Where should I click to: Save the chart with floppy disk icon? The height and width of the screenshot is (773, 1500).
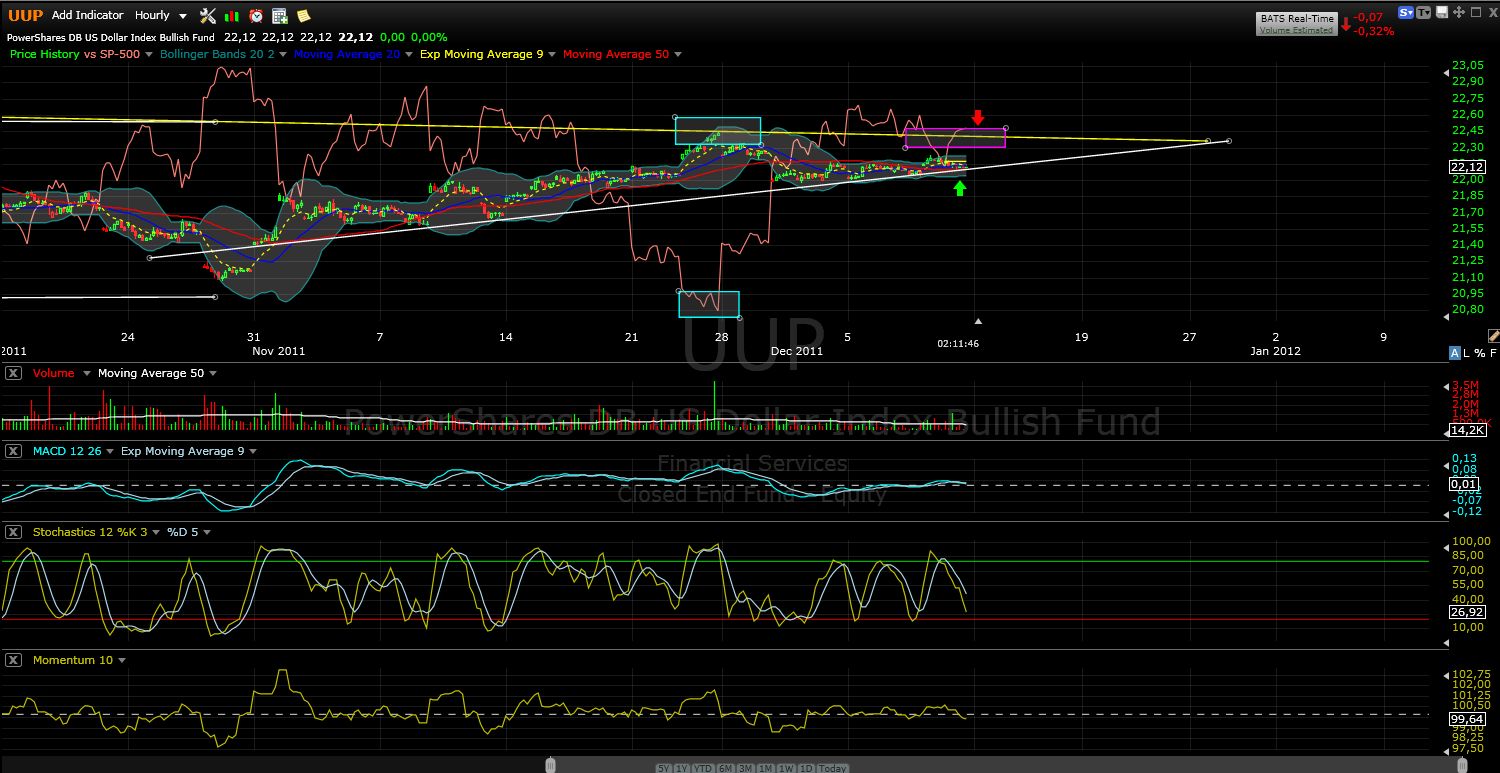[x=1443, y=12]
